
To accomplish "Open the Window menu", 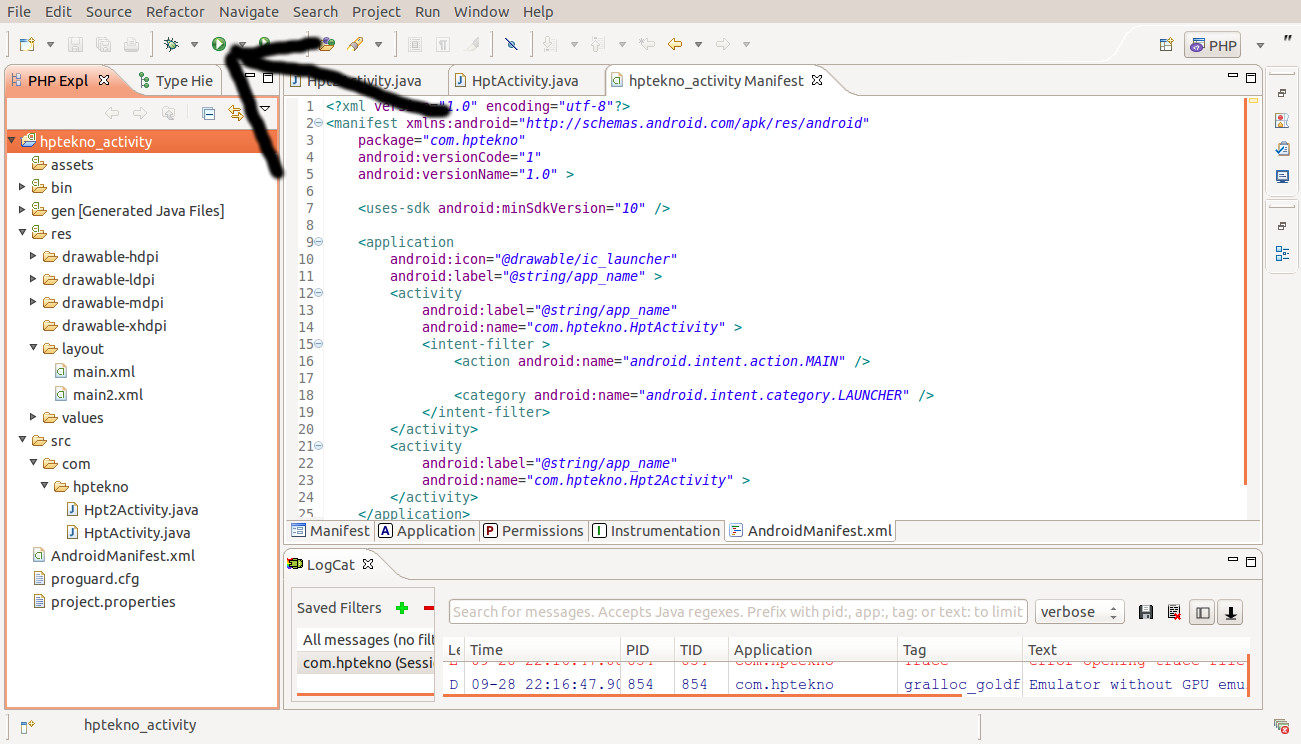I will (481, 12).
